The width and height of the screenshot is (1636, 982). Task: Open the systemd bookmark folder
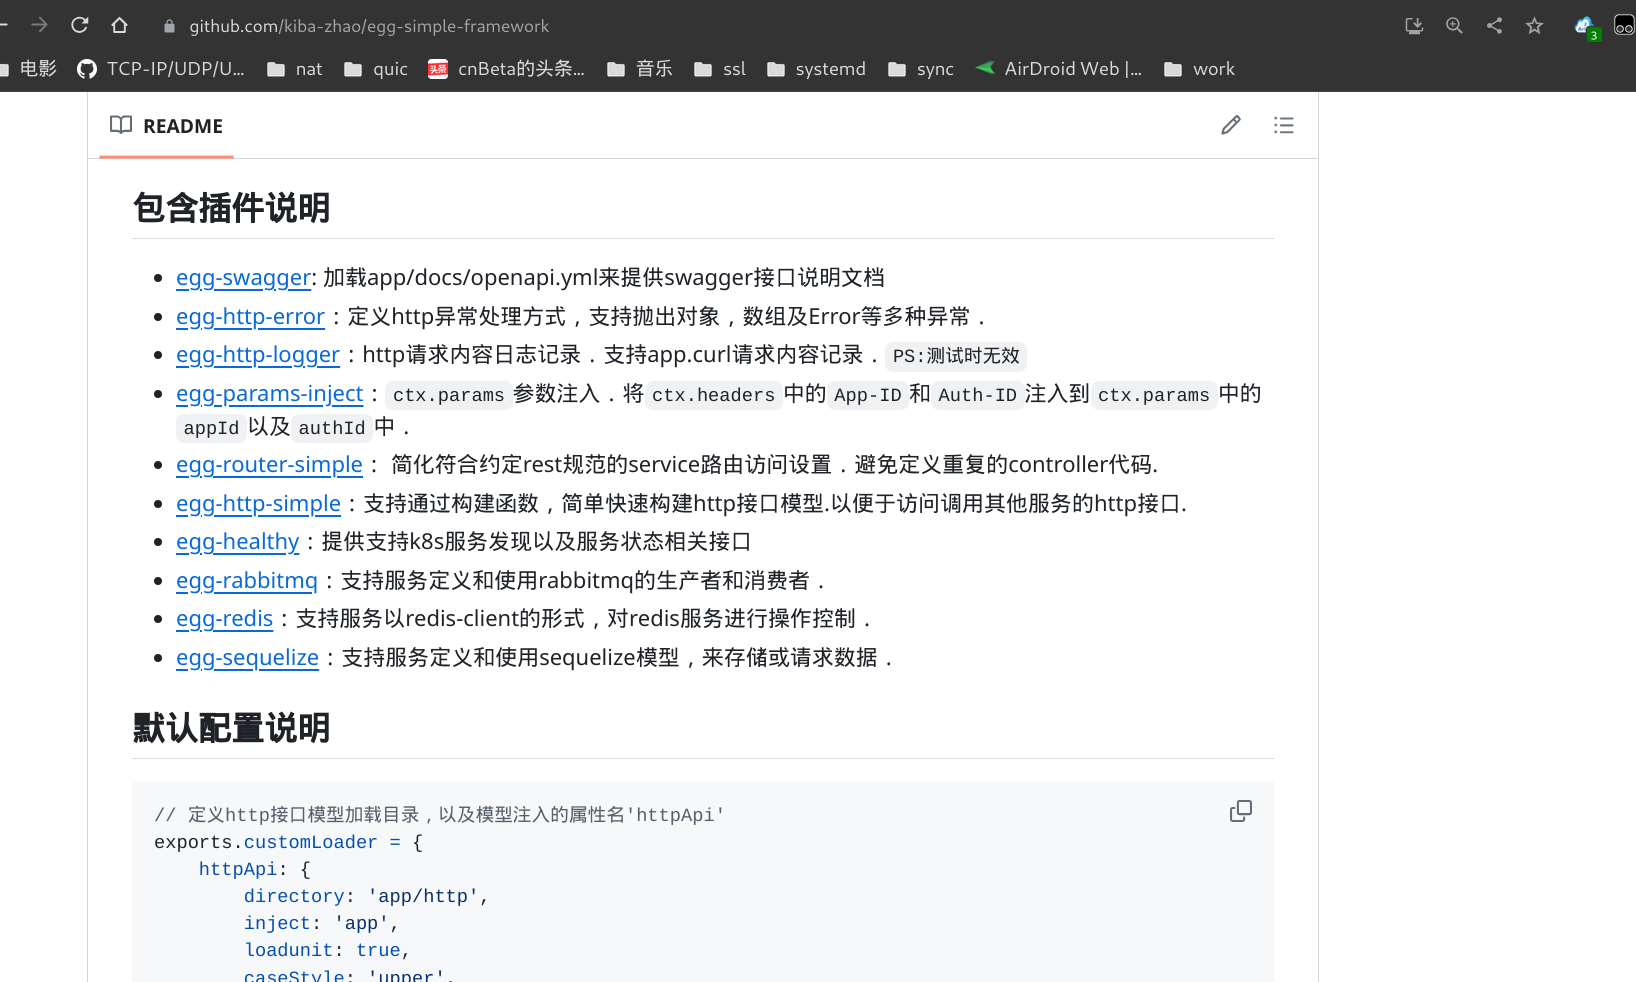pos(816,69)
